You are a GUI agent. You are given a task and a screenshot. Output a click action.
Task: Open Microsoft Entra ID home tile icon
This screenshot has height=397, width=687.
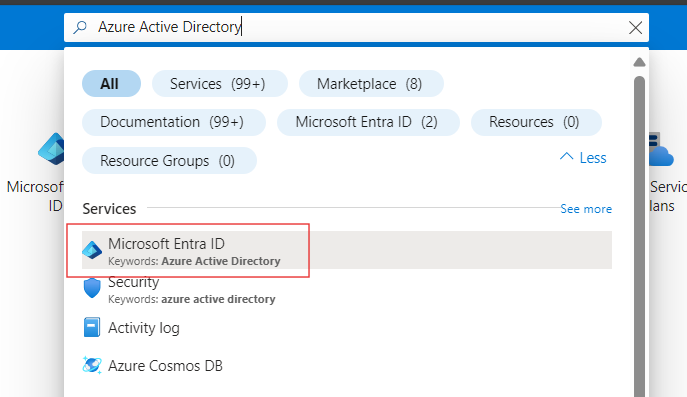pos(51,149)
